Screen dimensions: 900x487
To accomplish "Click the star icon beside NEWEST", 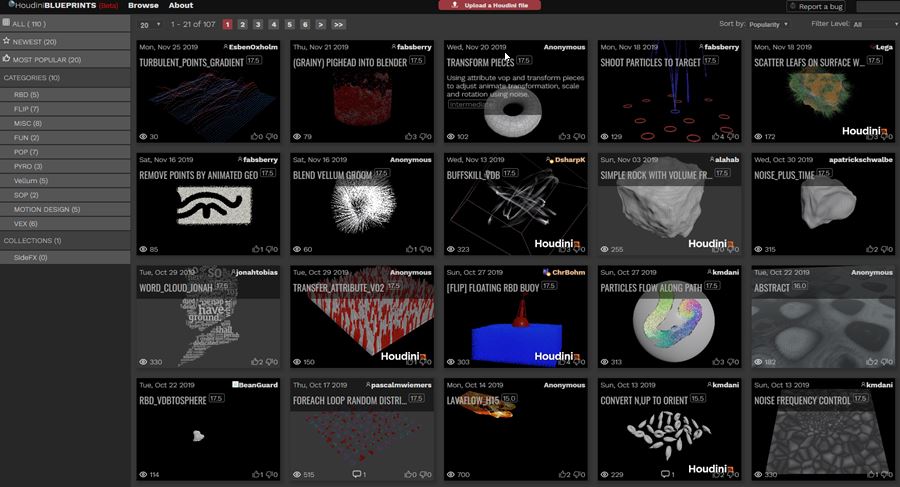I will point(6,41).
